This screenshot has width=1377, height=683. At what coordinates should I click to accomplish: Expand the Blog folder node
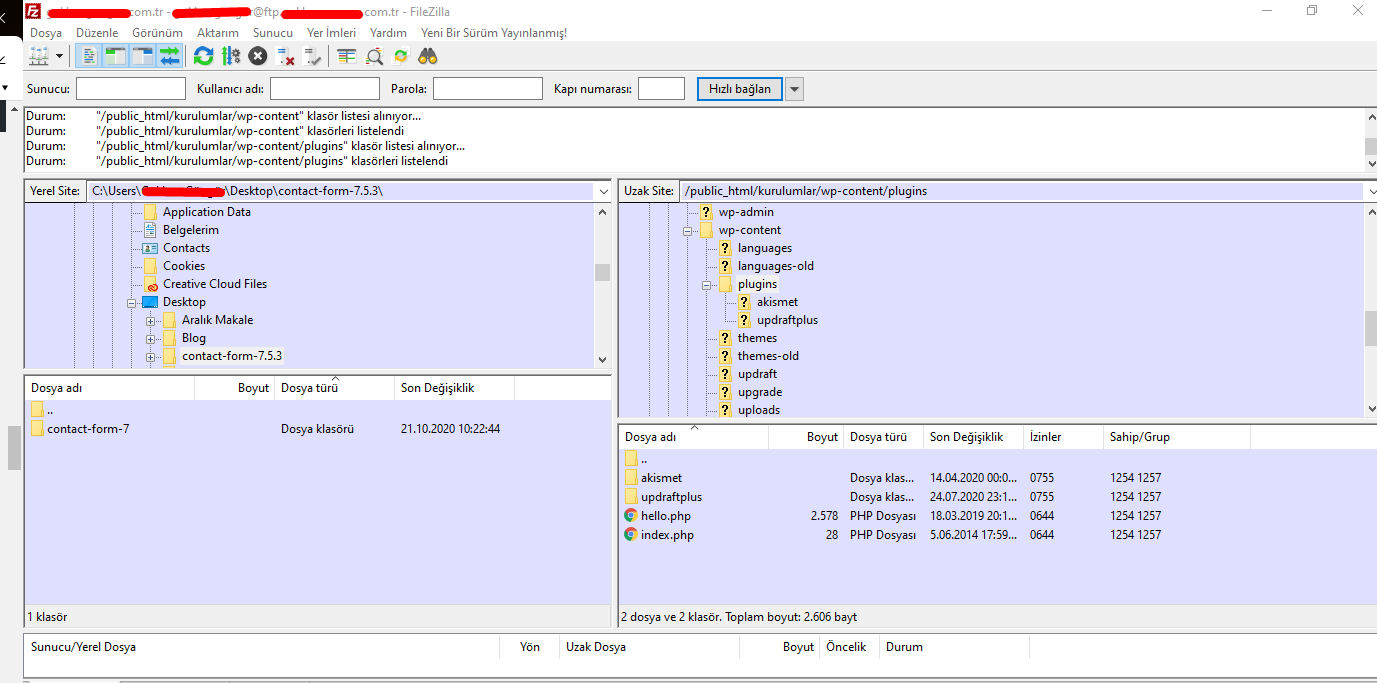151,338
